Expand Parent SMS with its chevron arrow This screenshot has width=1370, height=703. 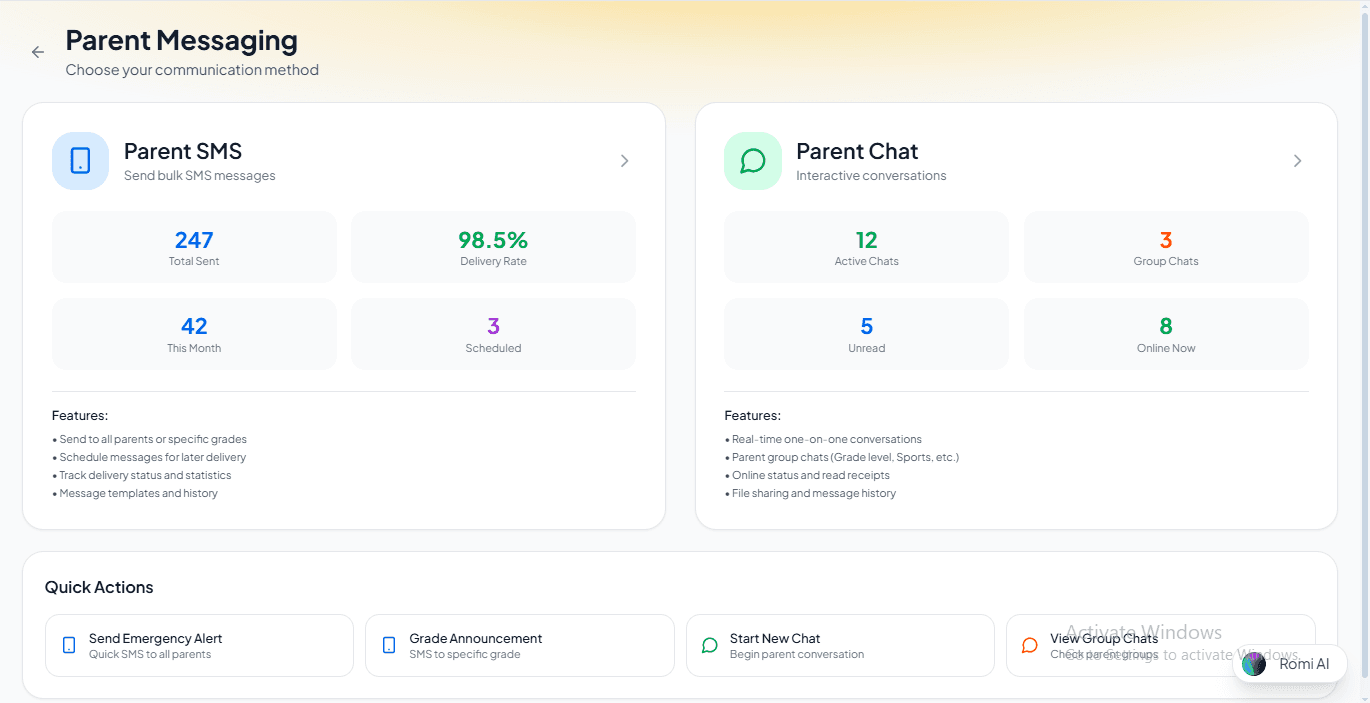tap(625, 161)
